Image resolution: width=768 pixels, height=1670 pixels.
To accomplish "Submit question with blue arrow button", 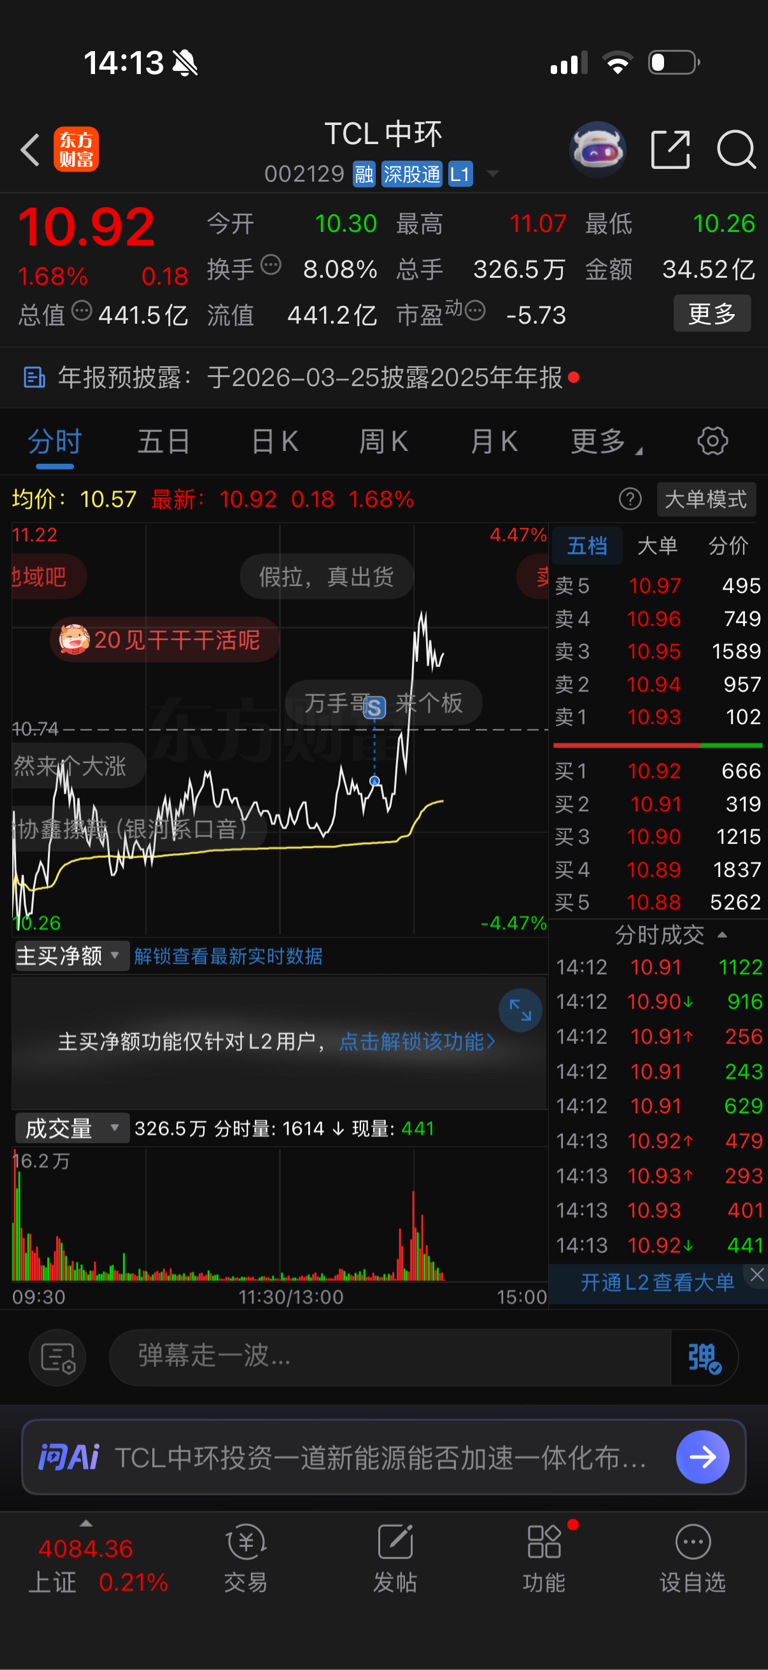I will (x=703, y=1457).
